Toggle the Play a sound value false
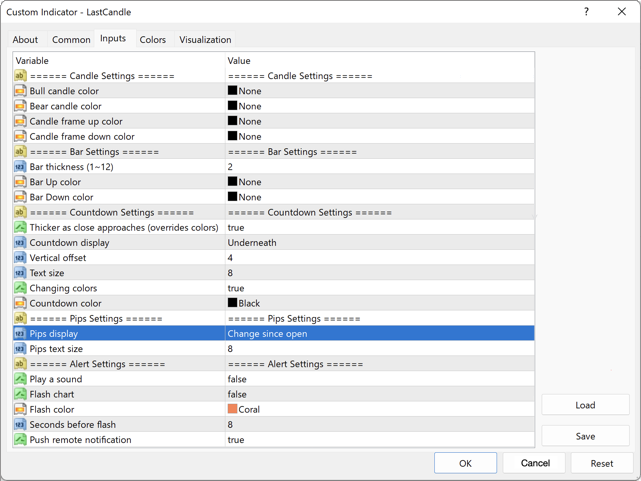The height and width of the screenshot is (481, 641). tap(237, 380)
